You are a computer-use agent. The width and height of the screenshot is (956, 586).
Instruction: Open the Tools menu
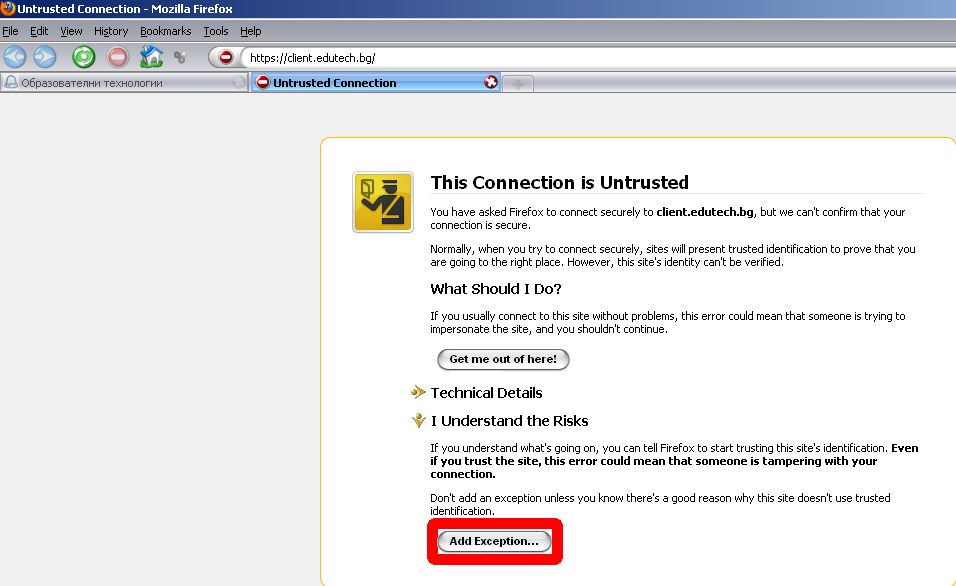click(x=216, y=31)
